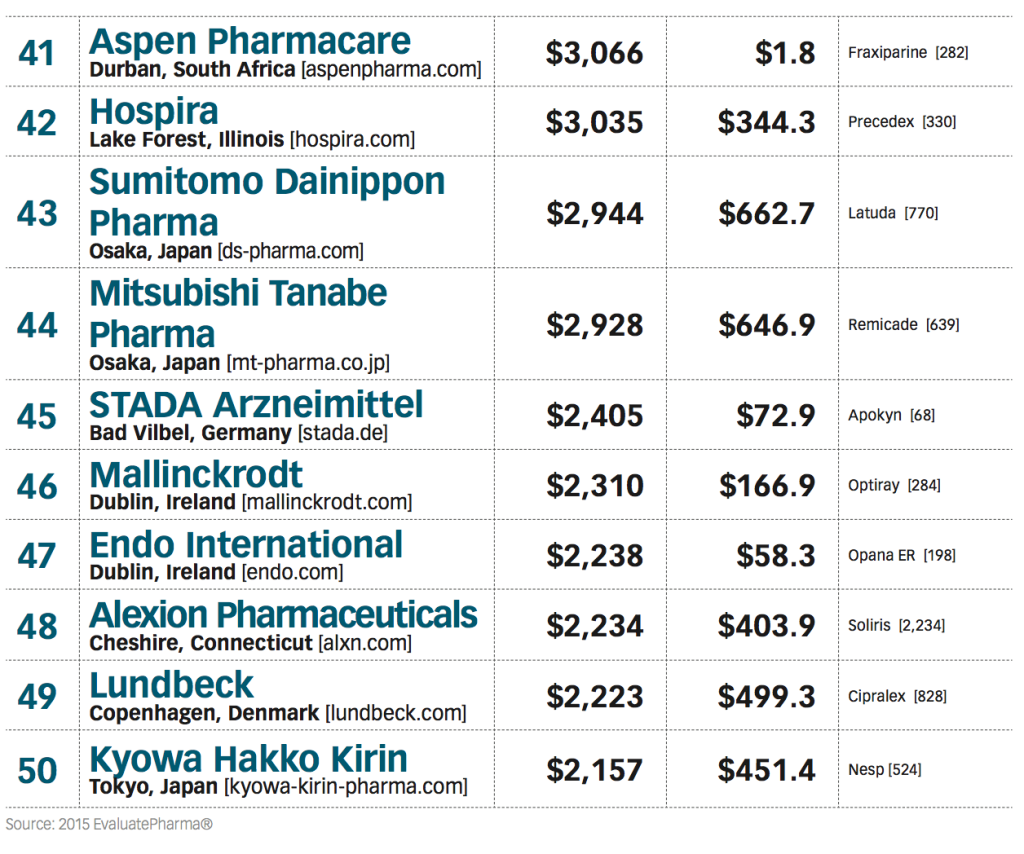Click the $662.7 R&D spend value
The width and height of the screenshot is (1024, 854).
point(766,213)
